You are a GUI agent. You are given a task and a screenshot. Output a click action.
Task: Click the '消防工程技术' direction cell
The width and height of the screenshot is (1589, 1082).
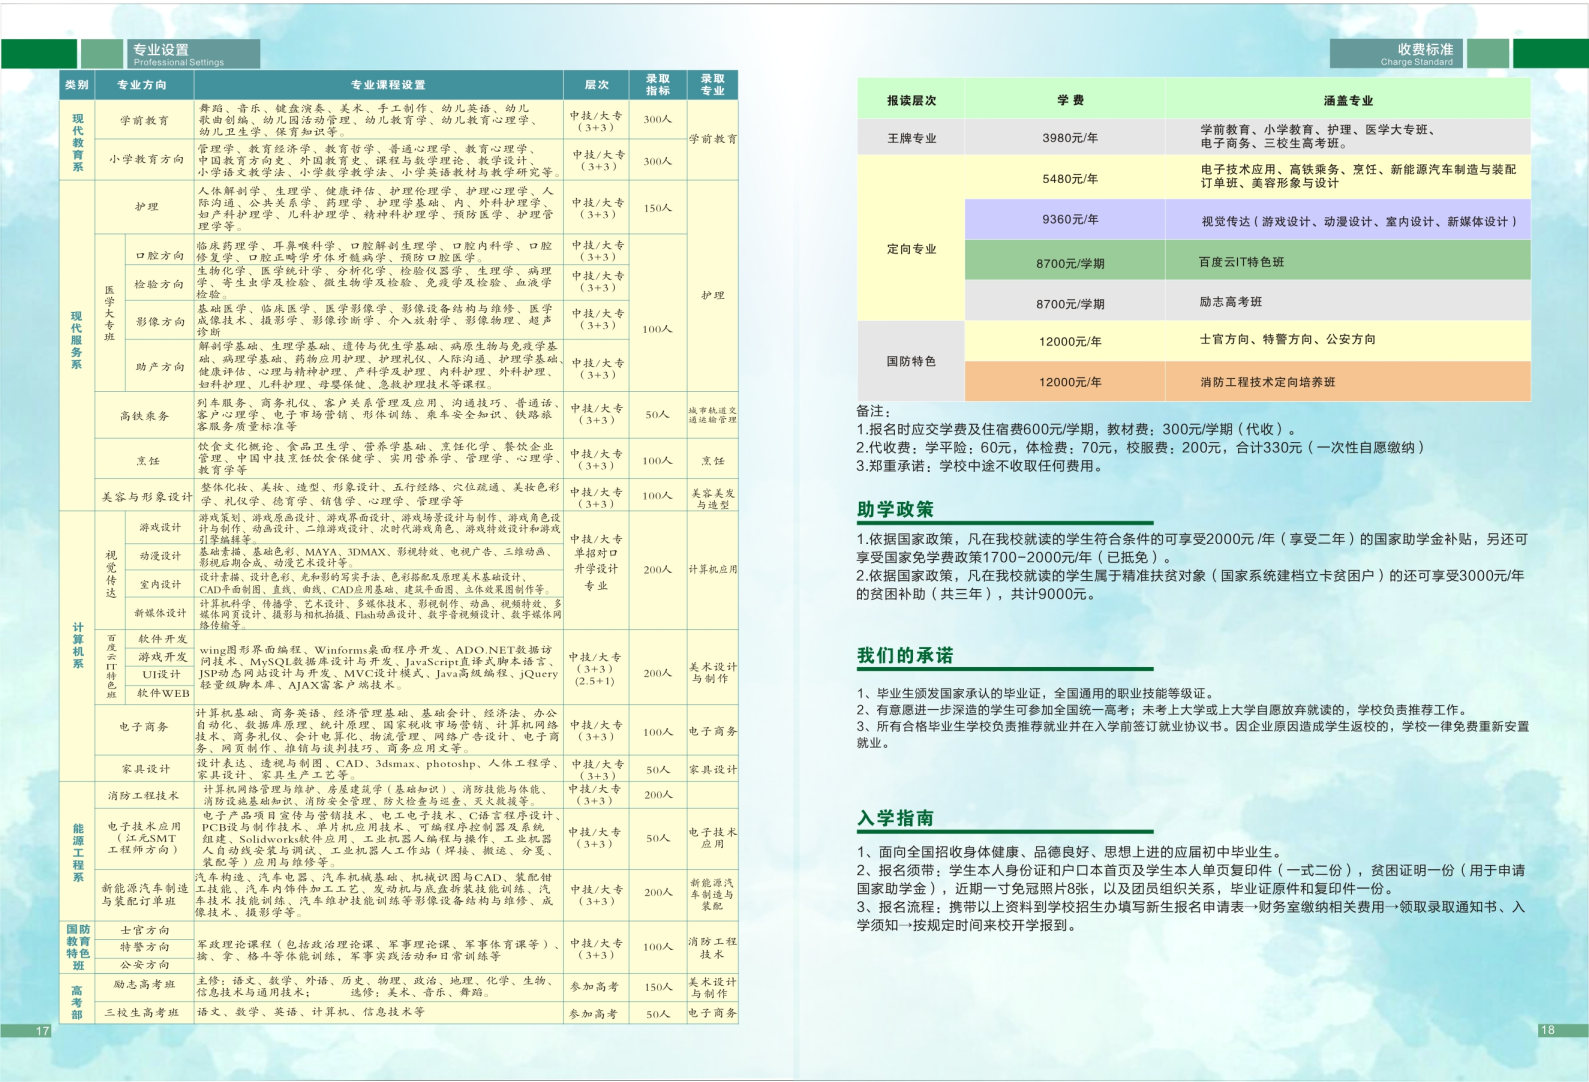tap(145, 796)
